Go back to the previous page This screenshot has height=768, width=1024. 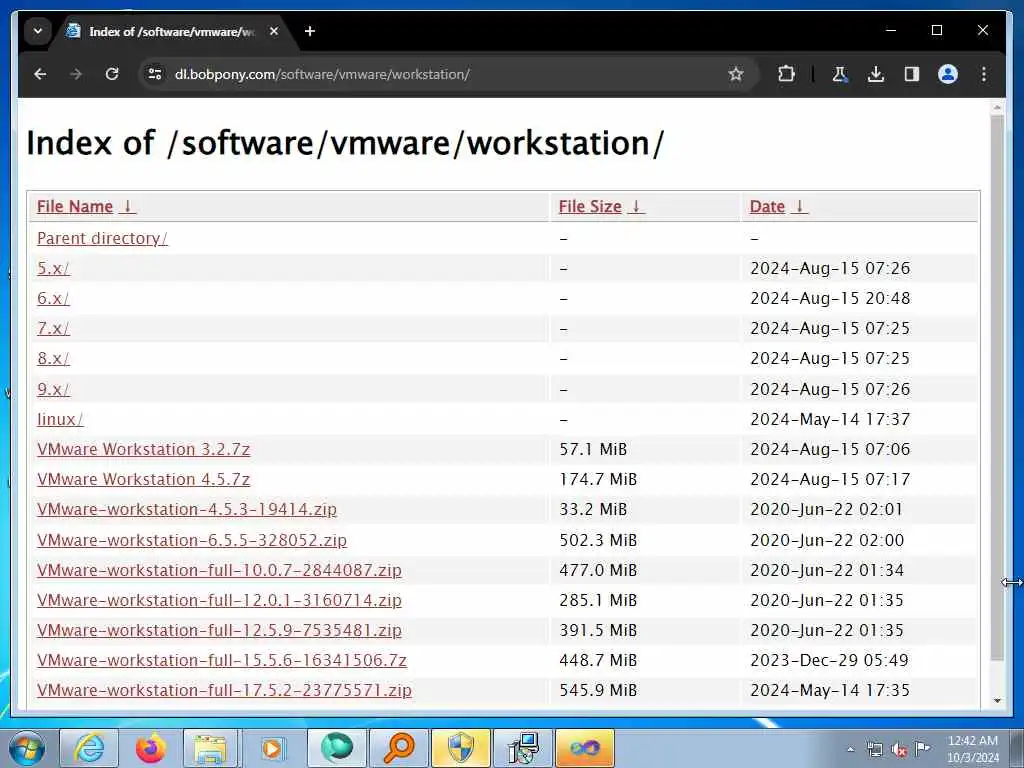tap(40, 74)
